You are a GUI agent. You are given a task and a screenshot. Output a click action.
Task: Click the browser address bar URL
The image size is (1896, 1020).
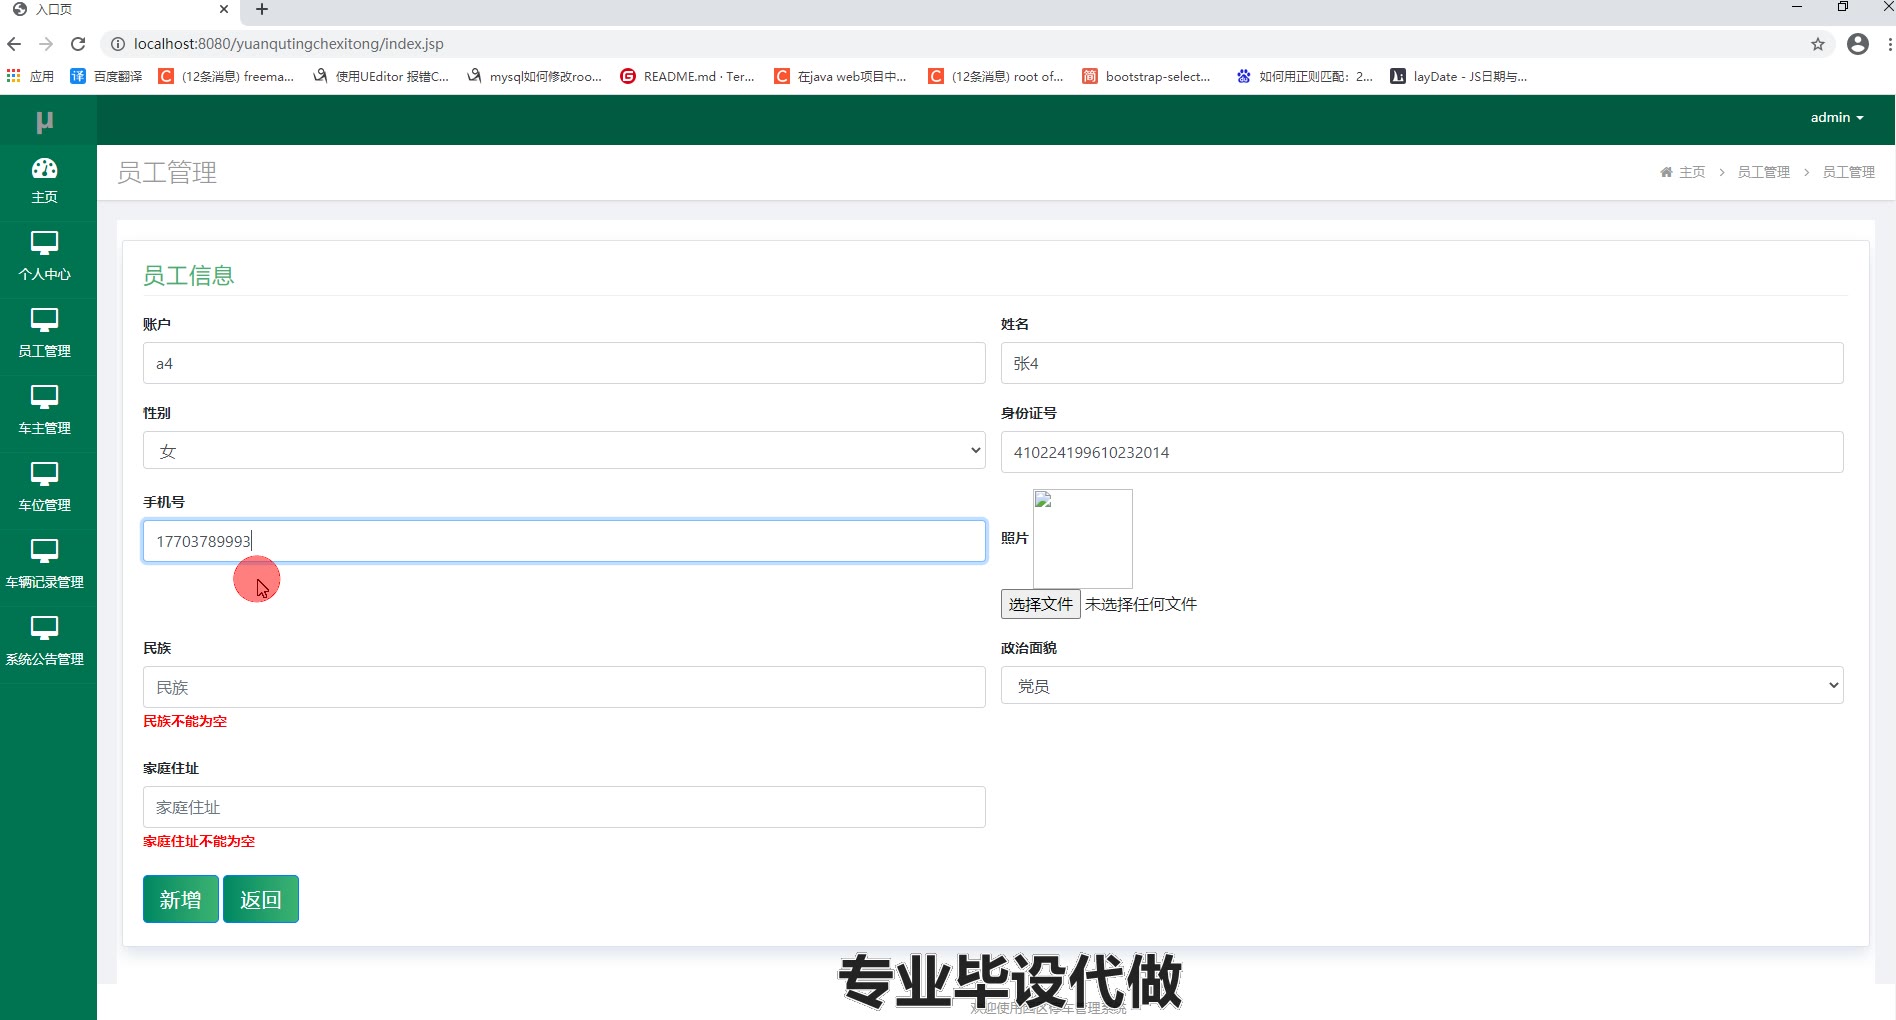coord(288,44)
